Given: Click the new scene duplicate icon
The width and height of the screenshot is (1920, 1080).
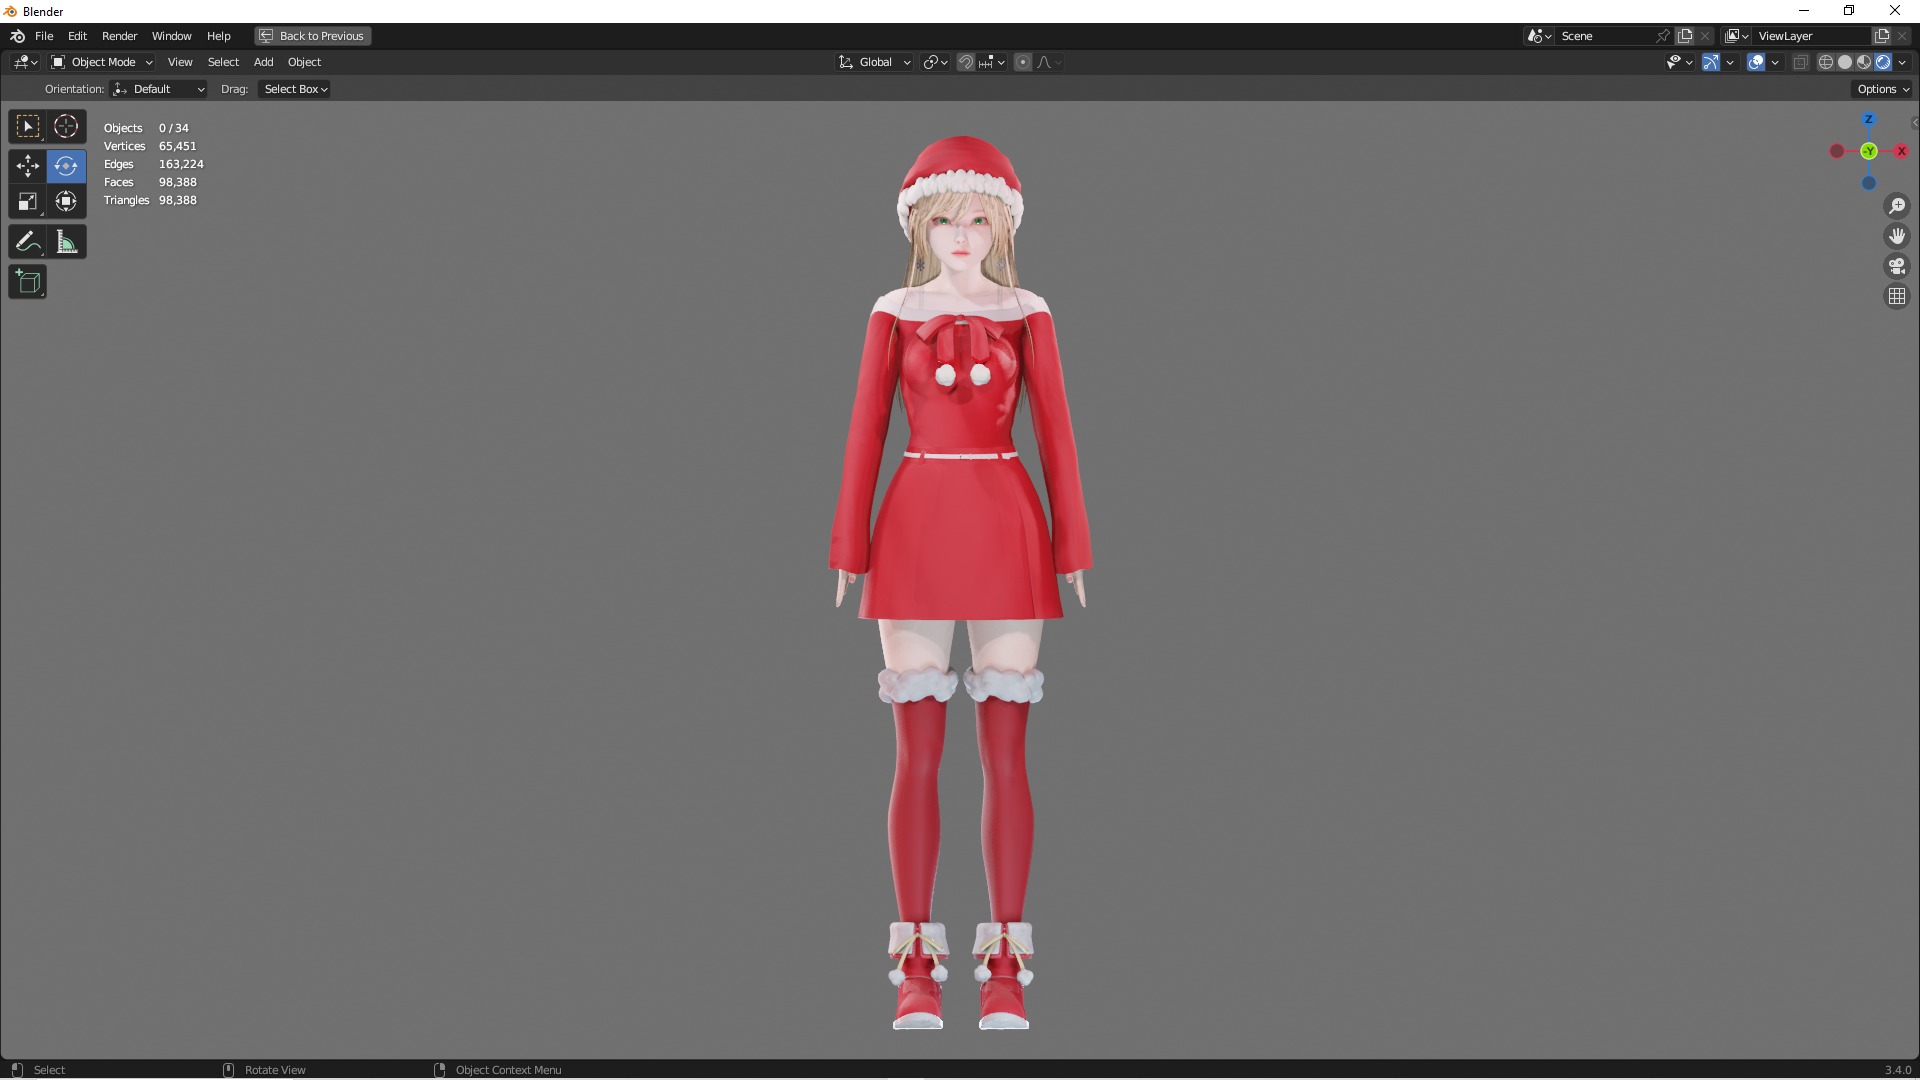Looking at the screenshot, I should tap(1685, 36).
